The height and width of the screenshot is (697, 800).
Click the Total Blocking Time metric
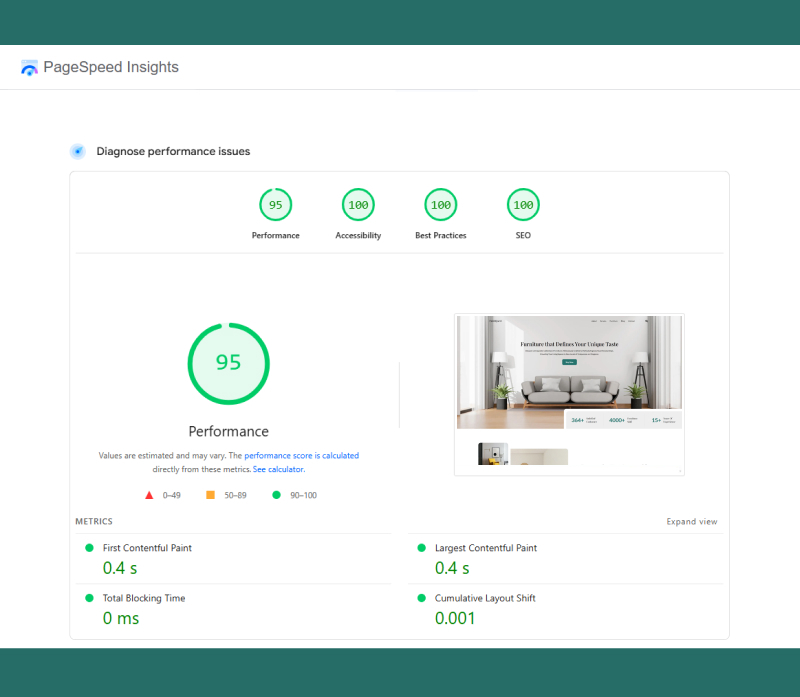coord(144,598)
